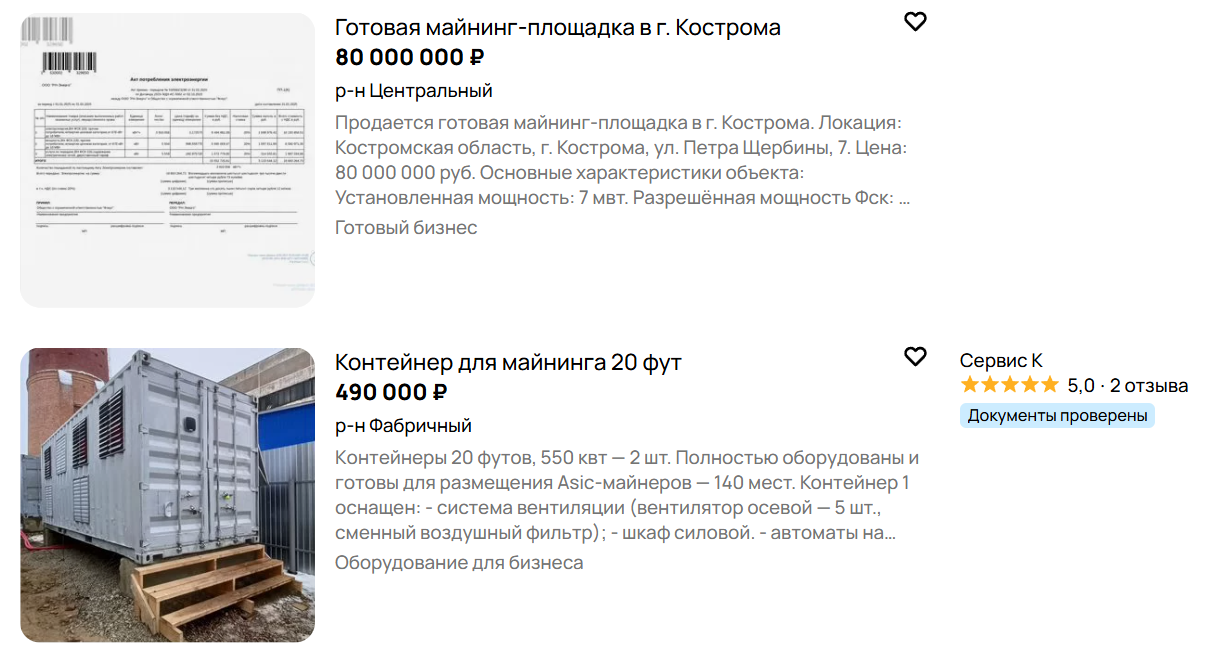
Task: Filter by район Фабричный
Action: [x=403, y=424]
